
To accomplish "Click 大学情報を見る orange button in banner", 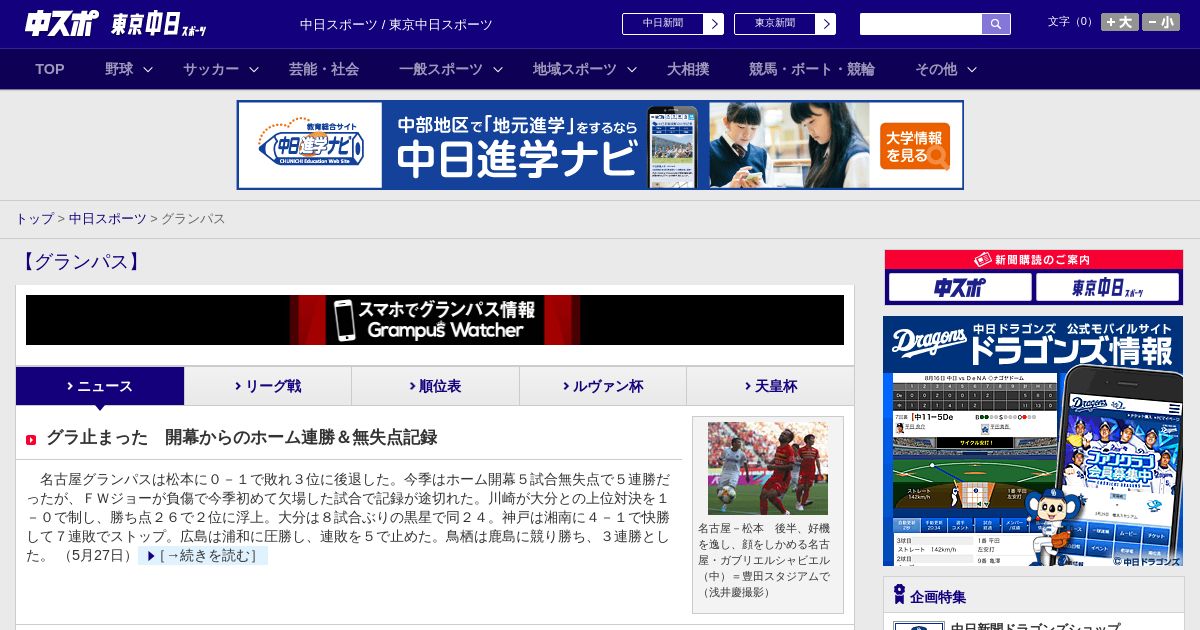I will pos(915,146).
